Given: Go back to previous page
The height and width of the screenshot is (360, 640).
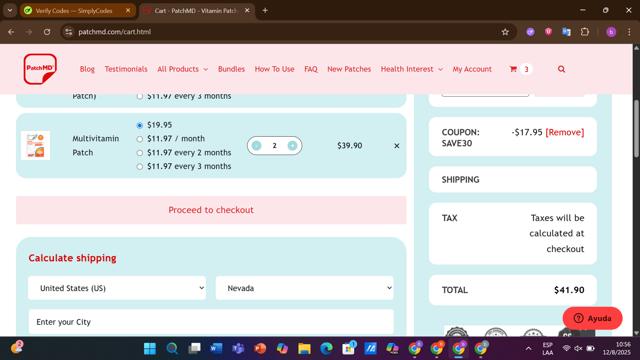Looking at the screenshot, I should pos(11,32).
